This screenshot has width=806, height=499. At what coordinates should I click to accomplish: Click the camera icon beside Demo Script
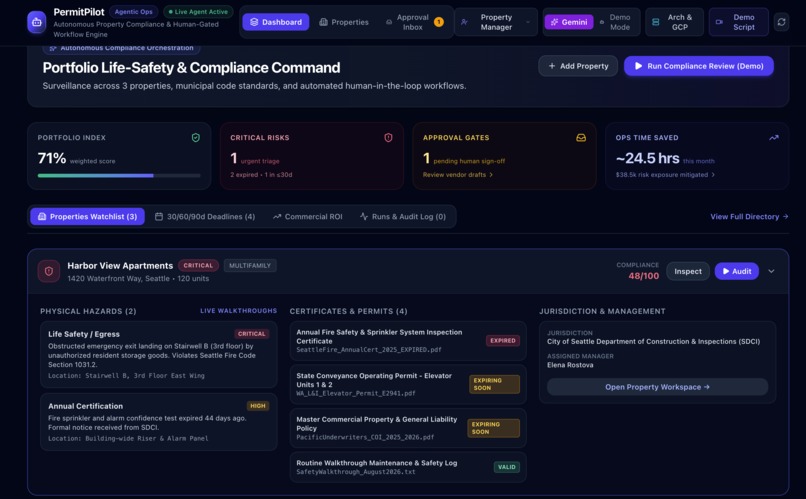coord(719,22)
